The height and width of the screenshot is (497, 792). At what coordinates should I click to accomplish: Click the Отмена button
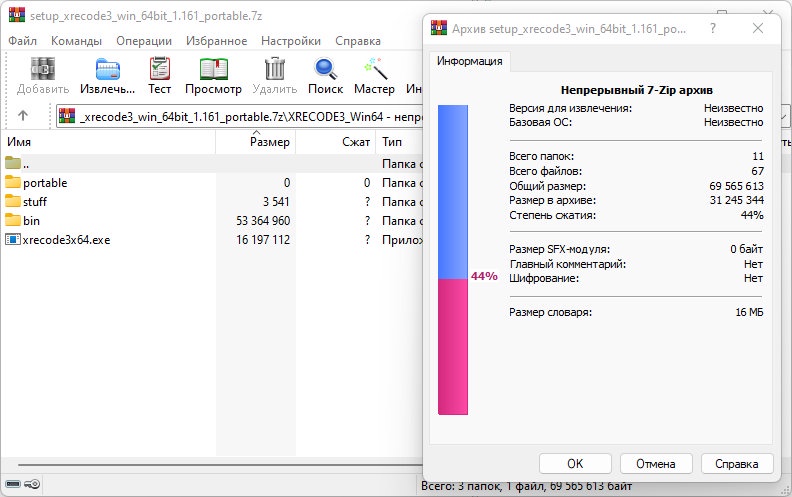[655, 464]
